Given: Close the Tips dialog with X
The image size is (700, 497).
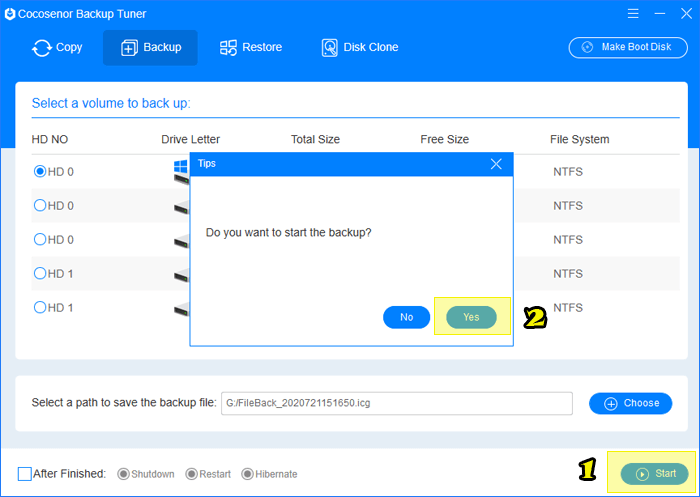Looking at the screenshot, I should point(496,164).
